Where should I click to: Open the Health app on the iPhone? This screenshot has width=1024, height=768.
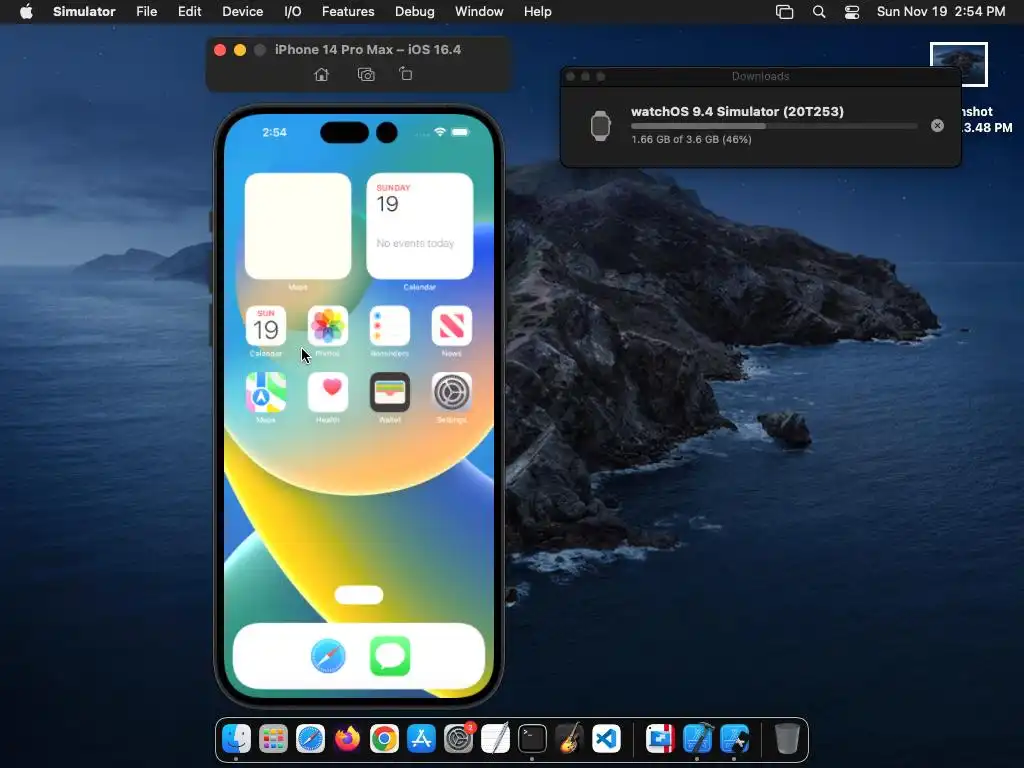point(327,392)
